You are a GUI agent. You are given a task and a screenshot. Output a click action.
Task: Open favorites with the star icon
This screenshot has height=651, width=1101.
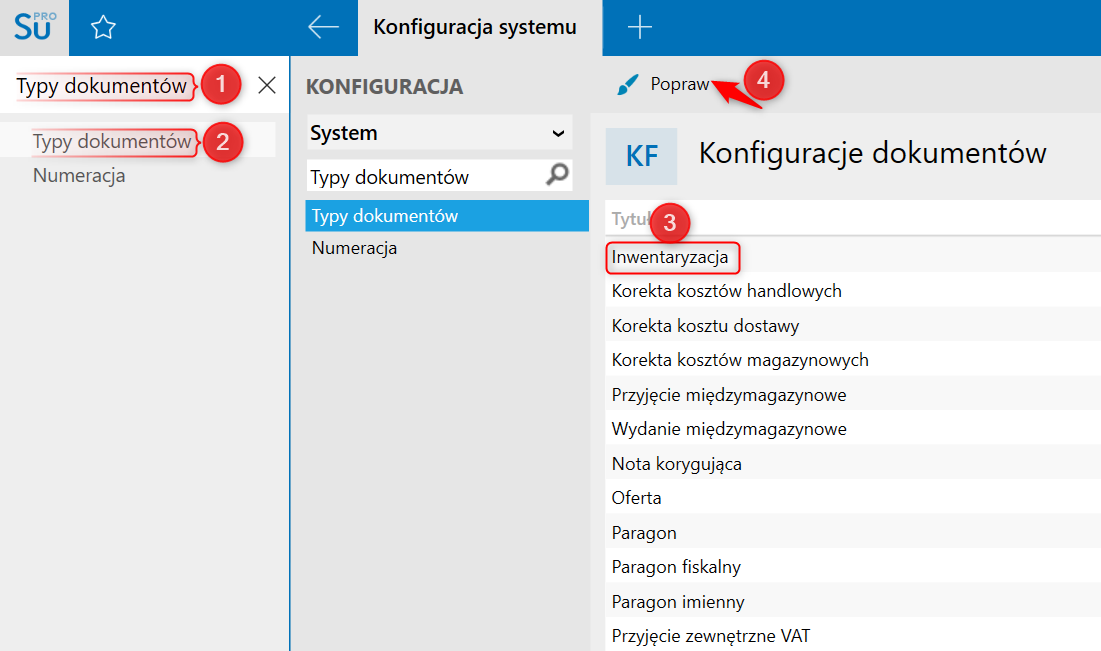[103, 27]
